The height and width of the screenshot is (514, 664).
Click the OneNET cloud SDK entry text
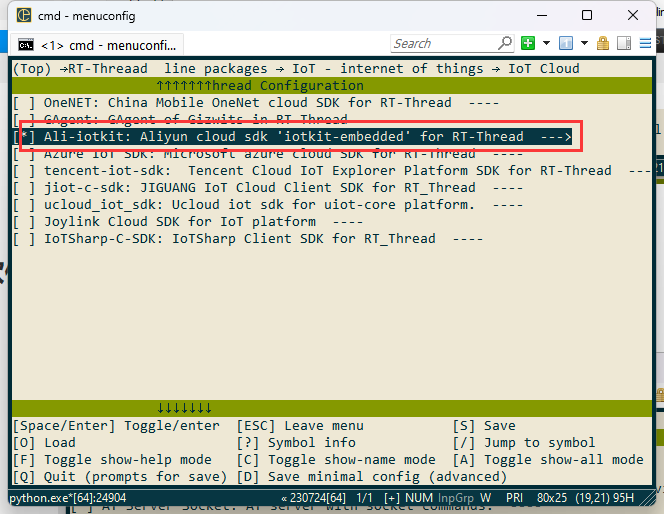point(248,103)
